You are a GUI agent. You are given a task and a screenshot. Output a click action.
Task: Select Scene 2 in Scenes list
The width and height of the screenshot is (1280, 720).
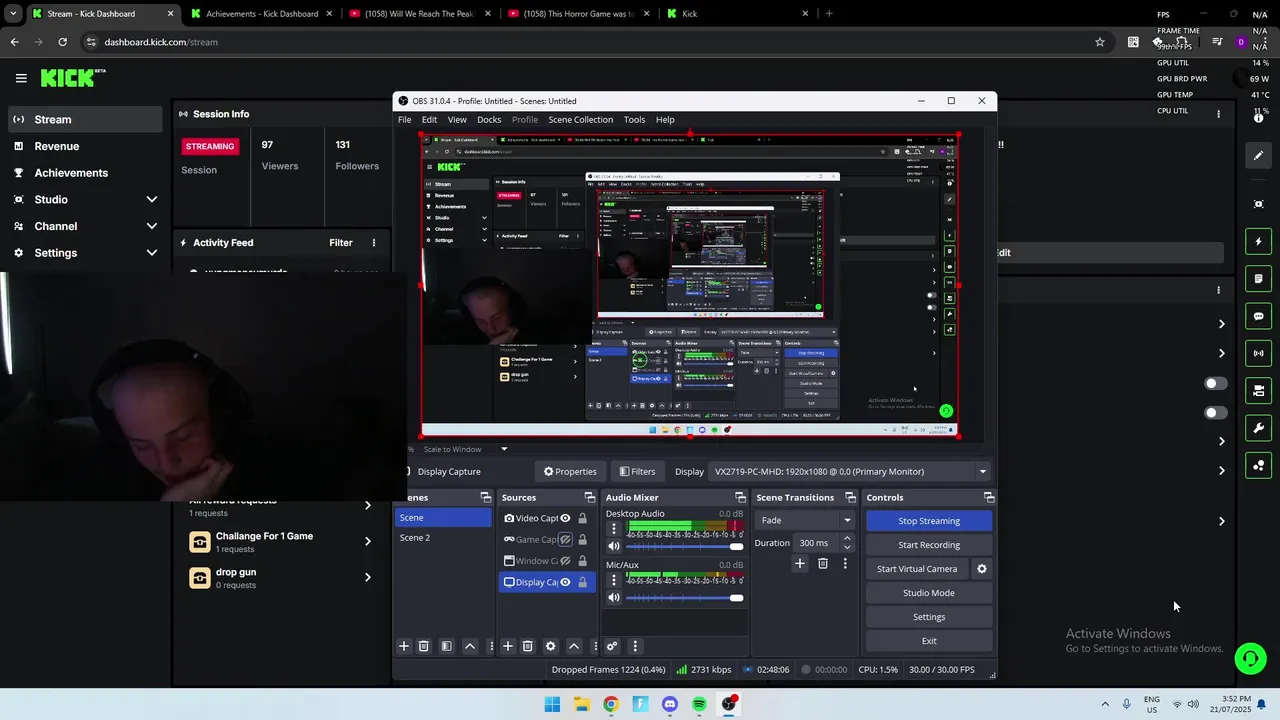[x=443, y=538]
